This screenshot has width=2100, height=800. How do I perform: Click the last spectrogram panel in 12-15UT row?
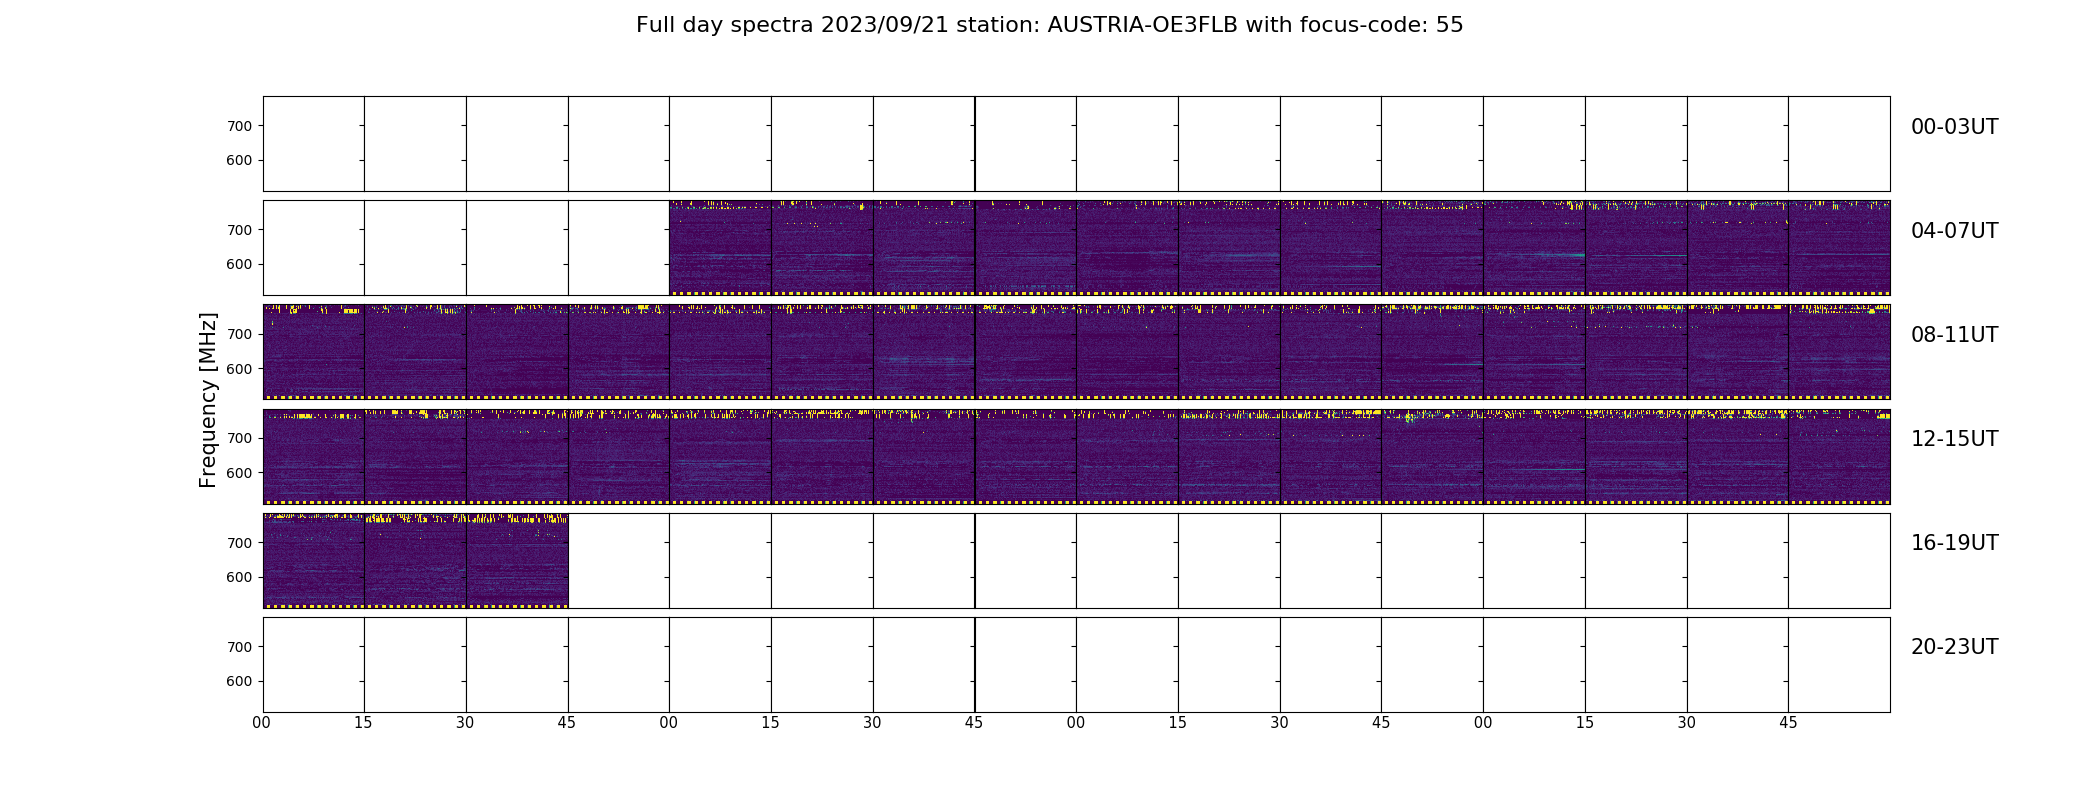1839,457
